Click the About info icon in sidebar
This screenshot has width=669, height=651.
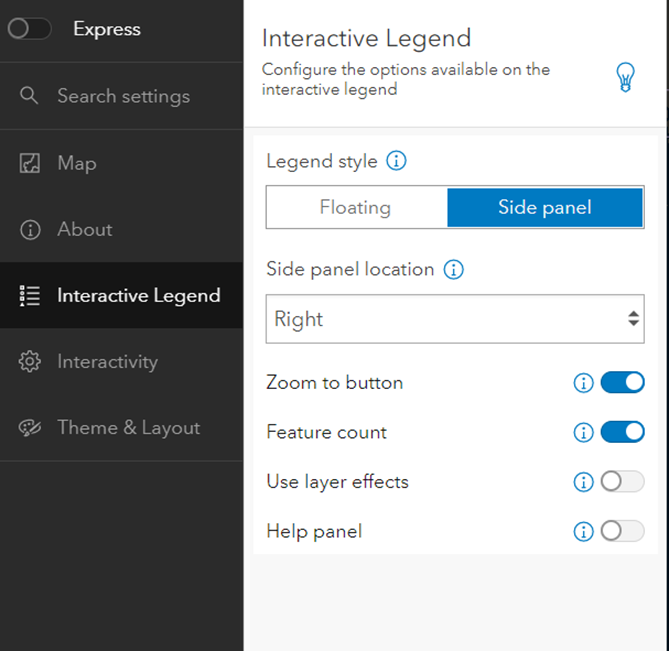tap(30, 230)
